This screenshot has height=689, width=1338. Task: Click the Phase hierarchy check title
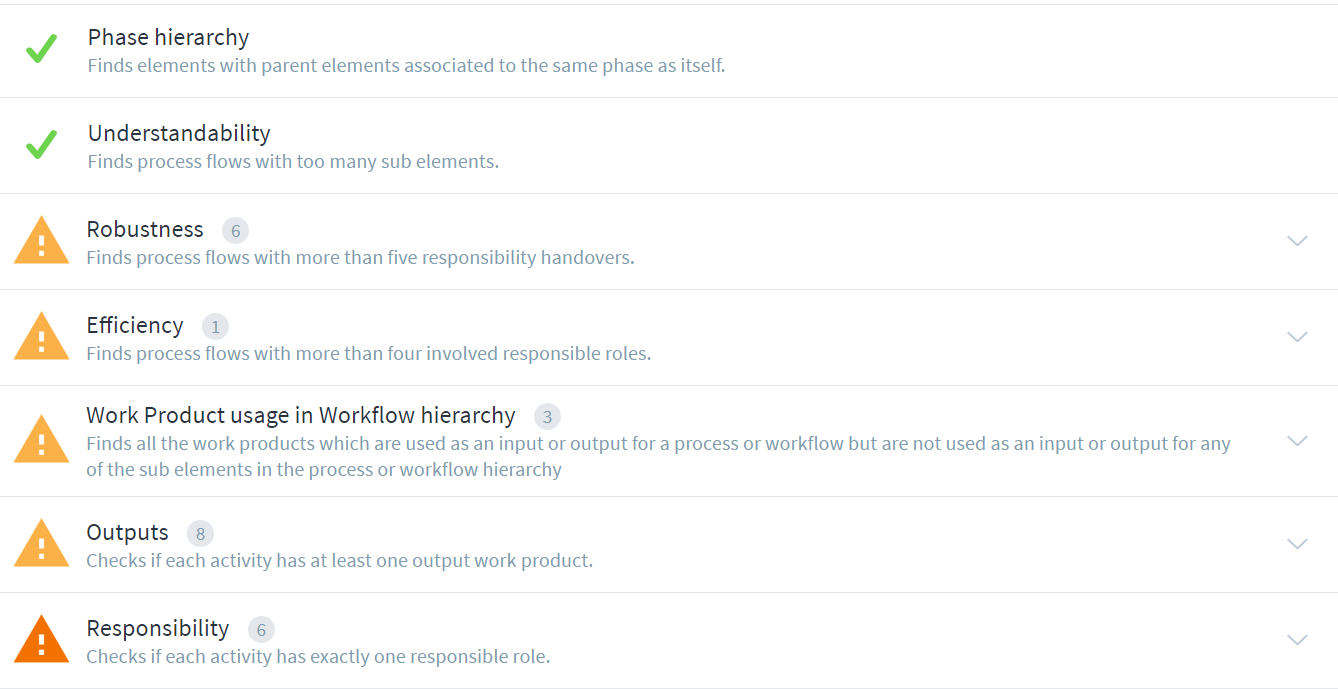168,37
